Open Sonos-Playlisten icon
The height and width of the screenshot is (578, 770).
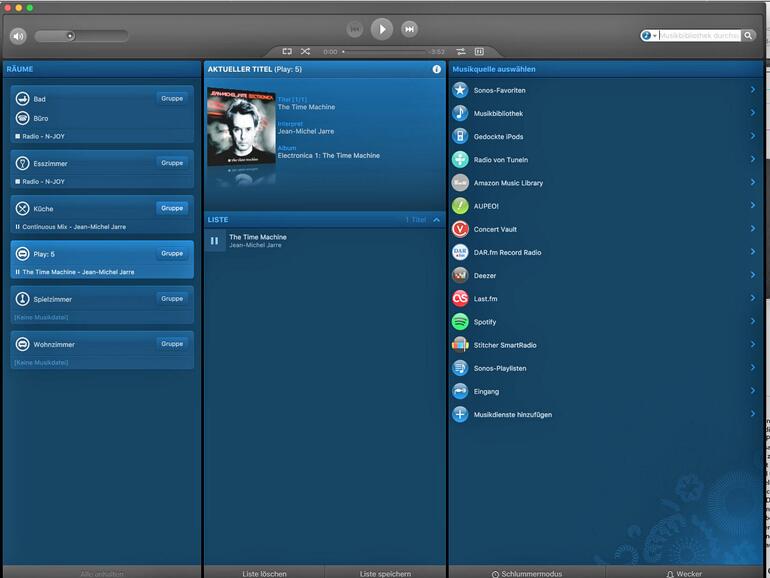pos(460,368)
